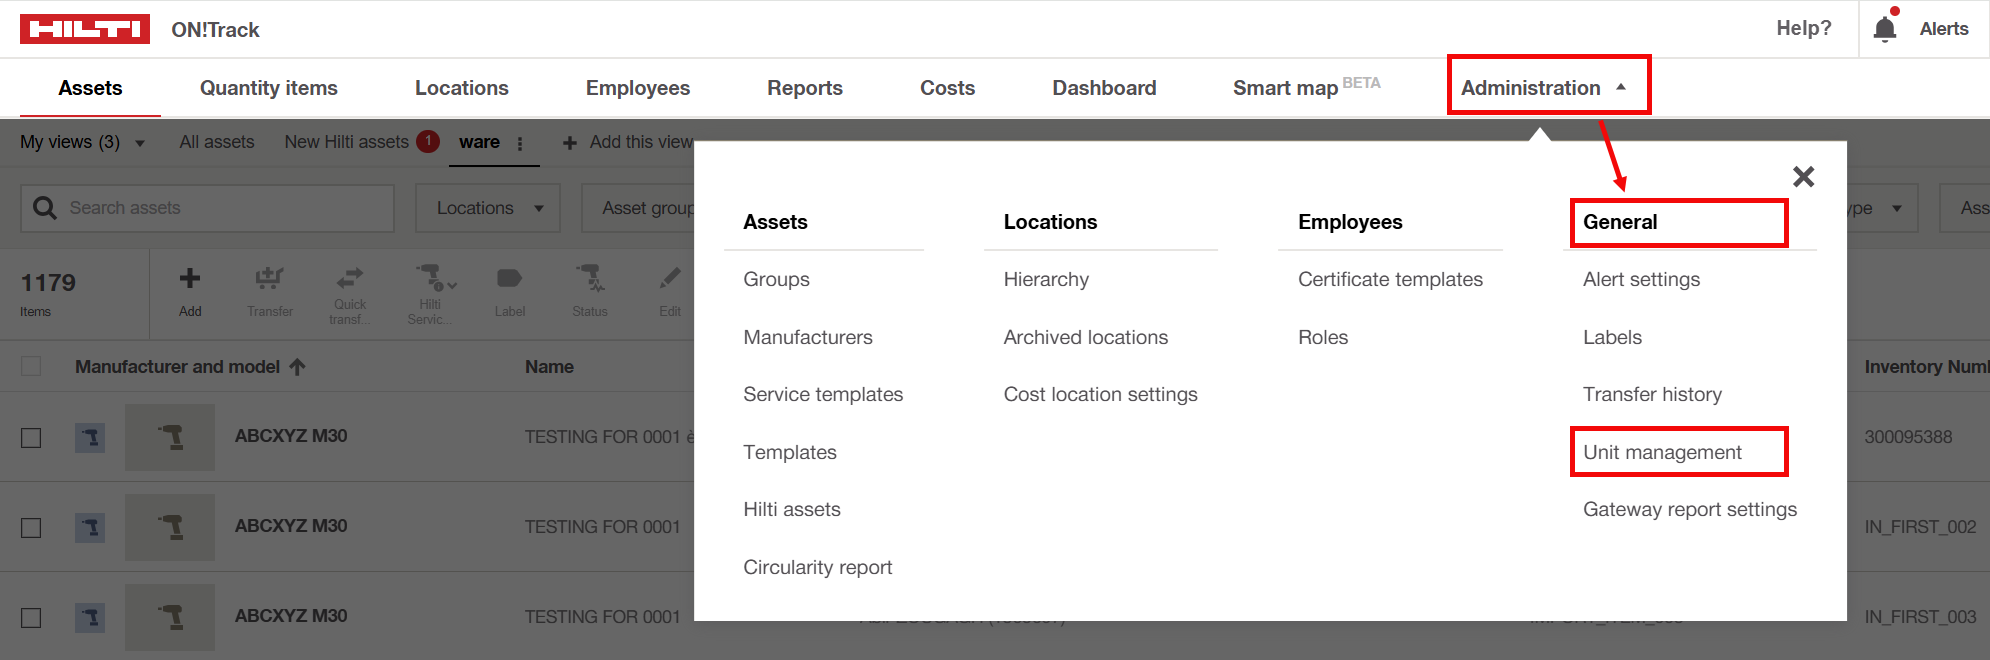This screenshot has height=660, width=1990.
Task: Click the Search assets input field
Action: point(225,208)
